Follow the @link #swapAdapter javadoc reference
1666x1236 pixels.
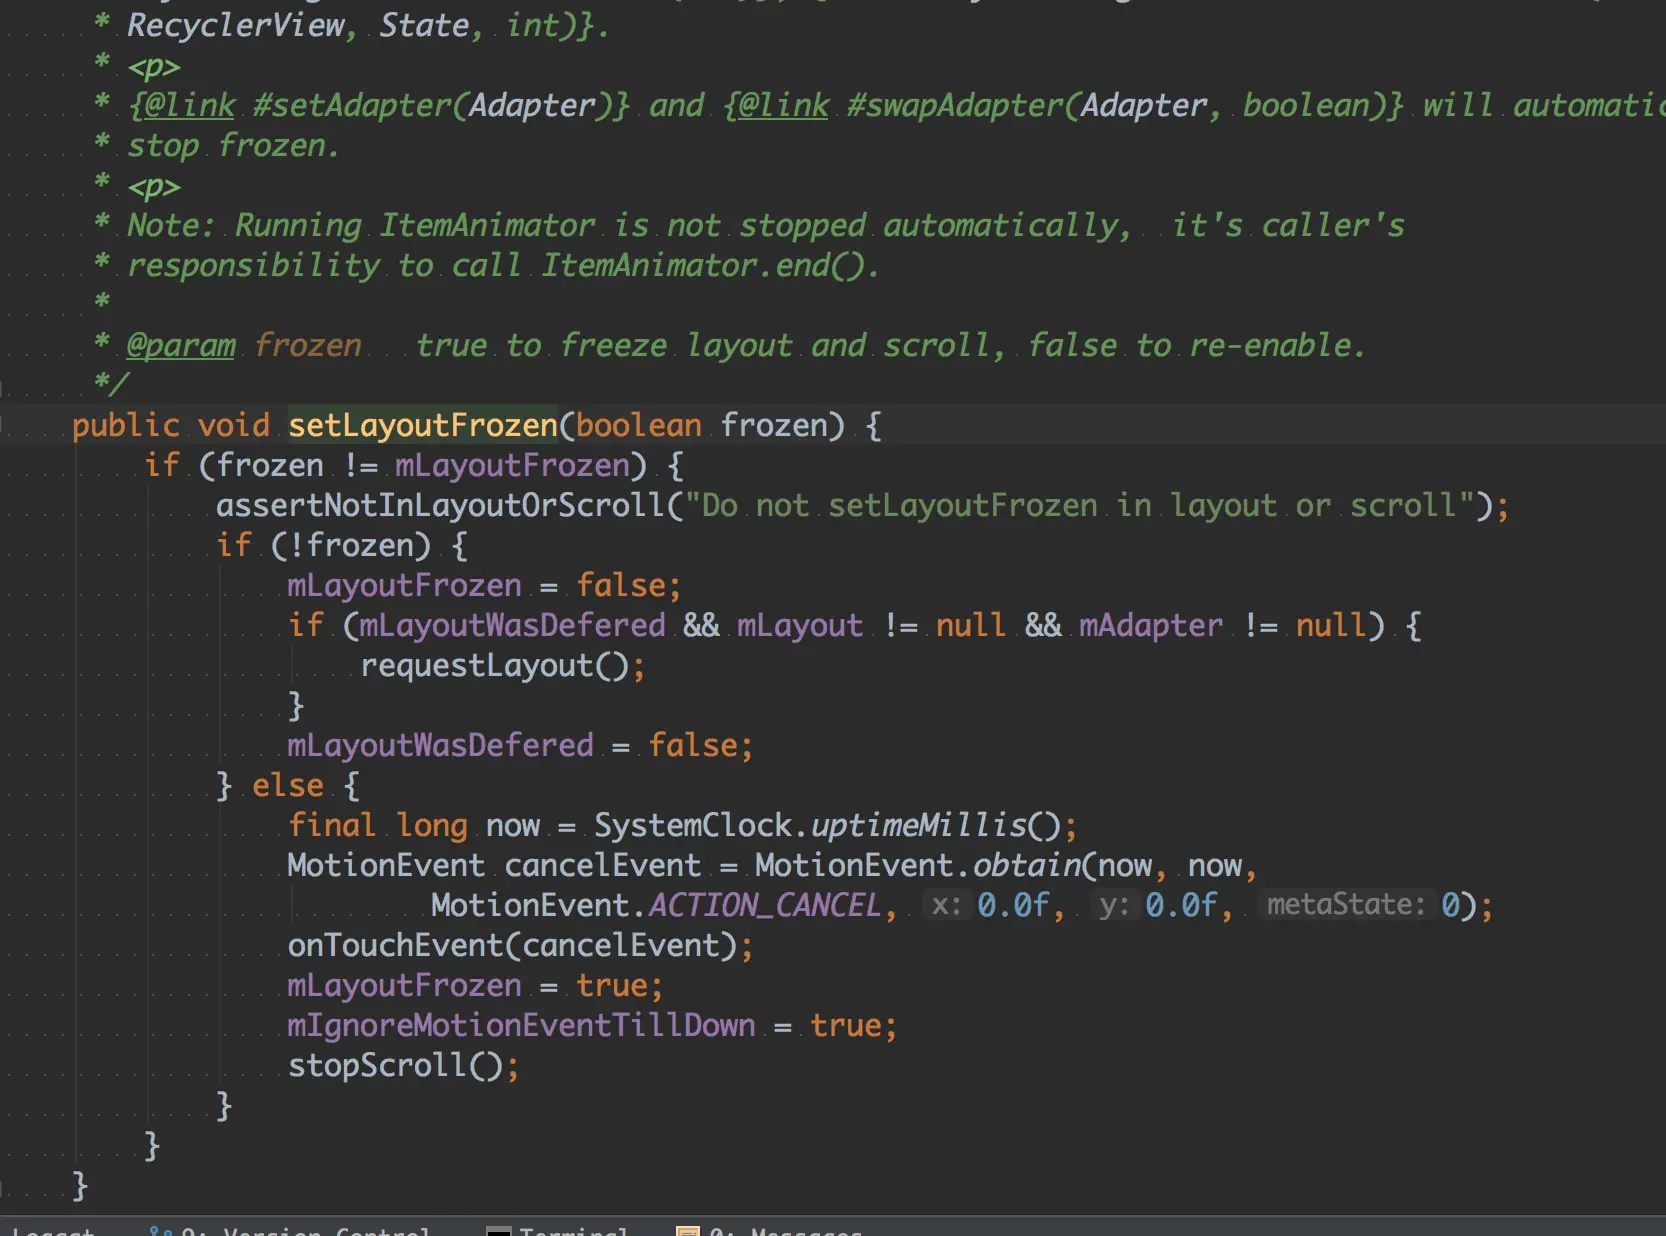[x=1064, y=106]
